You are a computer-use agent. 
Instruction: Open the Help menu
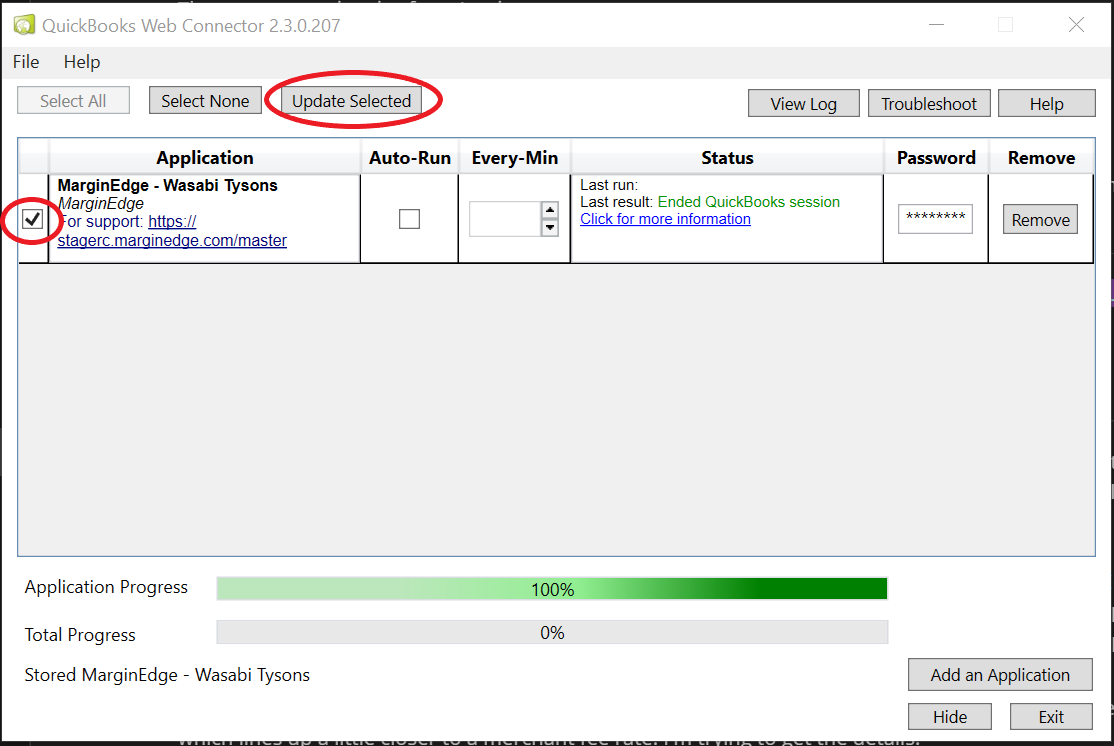click(x=82, y=62)
